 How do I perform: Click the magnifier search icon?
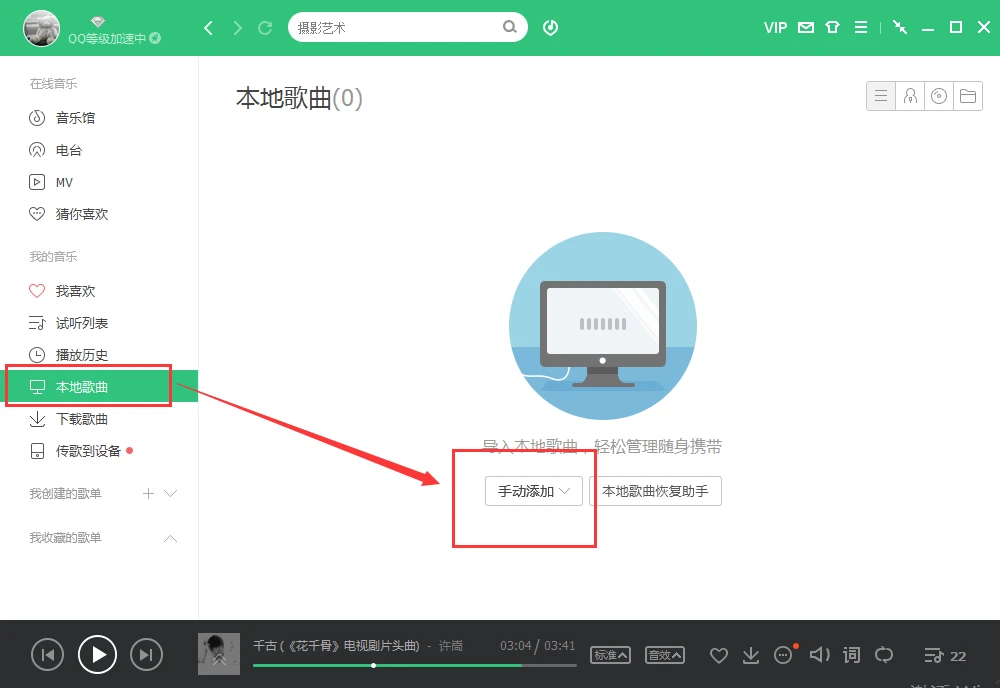pyautogui.click(x=509, y=27)
